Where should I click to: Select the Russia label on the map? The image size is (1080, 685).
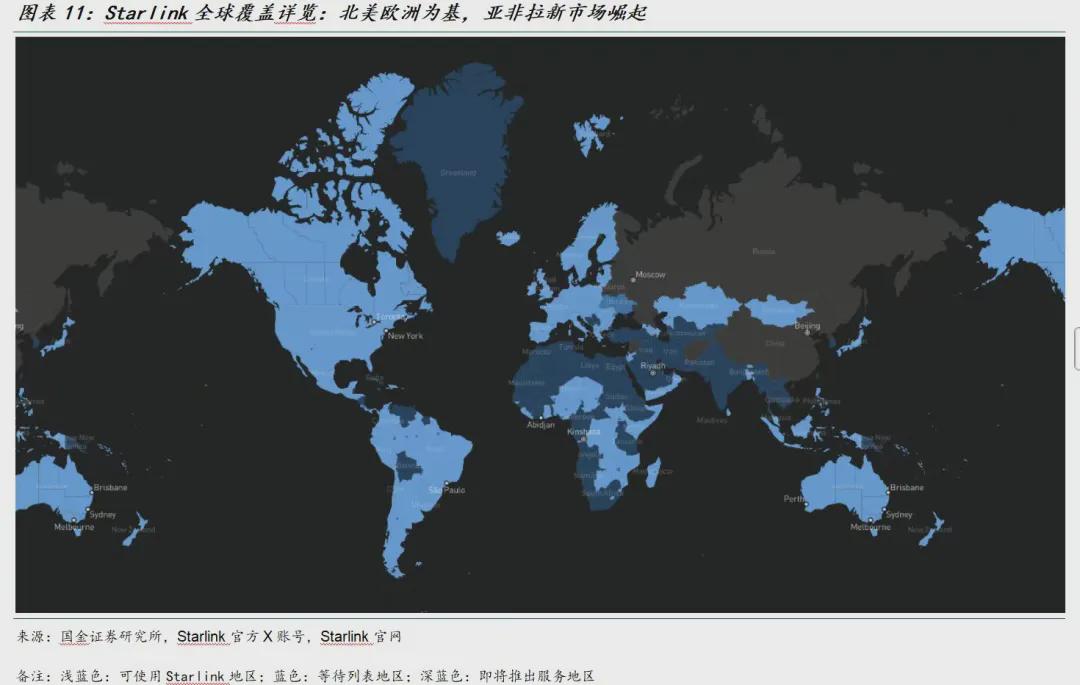(763, 251)
